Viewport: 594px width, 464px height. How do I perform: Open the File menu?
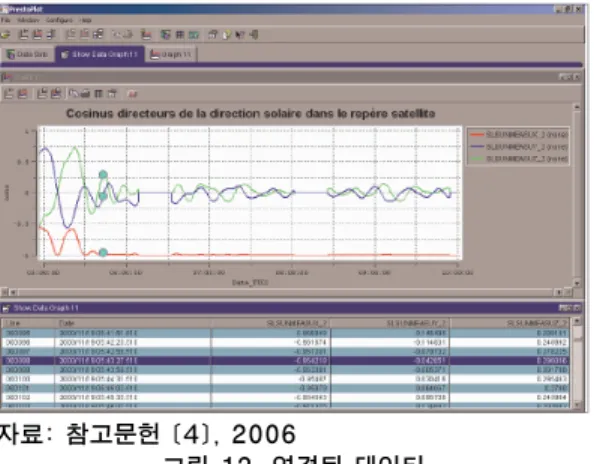(5, 20)
